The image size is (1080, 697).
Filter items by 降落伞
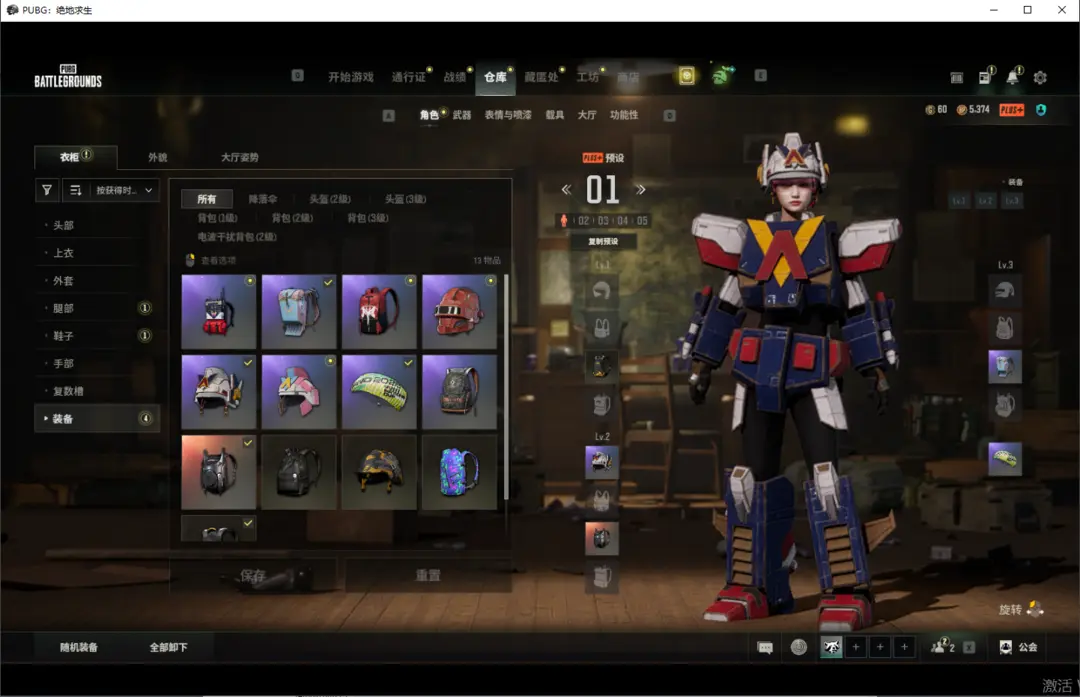[x=262, y=199]
